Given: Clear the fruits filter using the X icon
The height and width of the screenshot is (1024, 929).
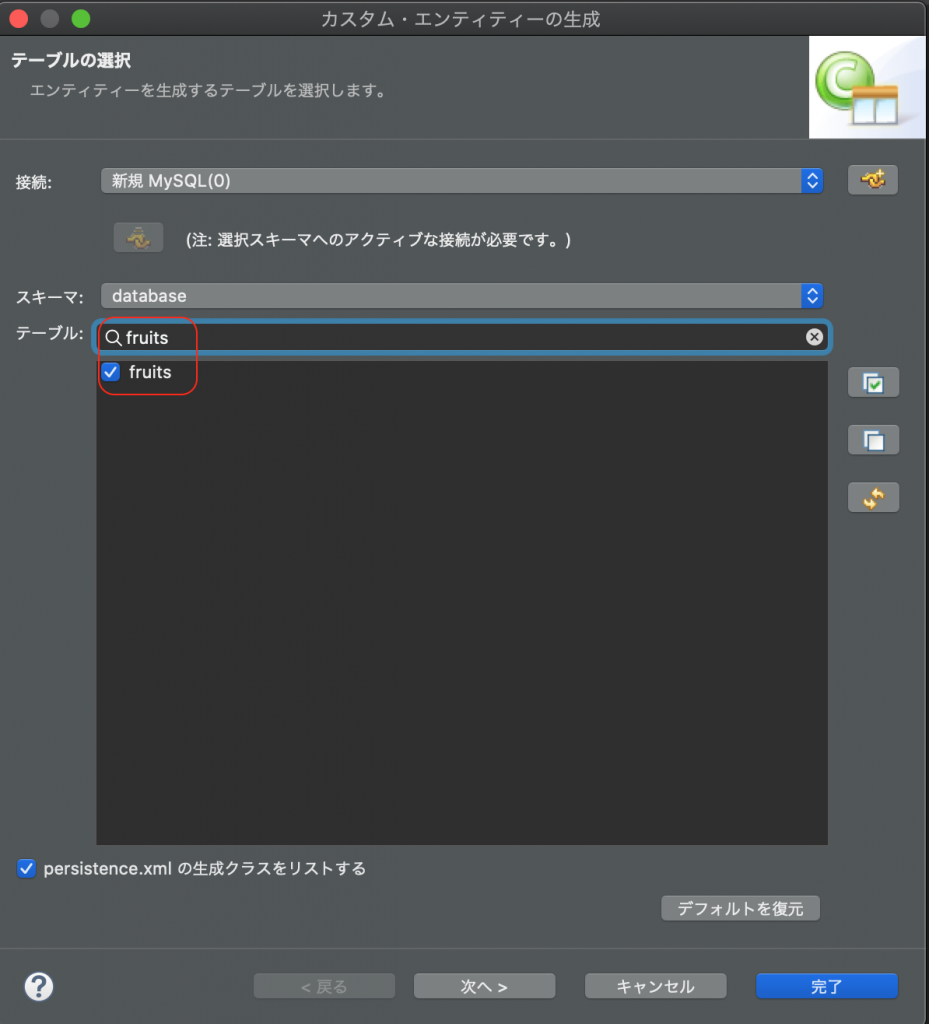Looking at the screenshot, I should click(x=814, y=337).
